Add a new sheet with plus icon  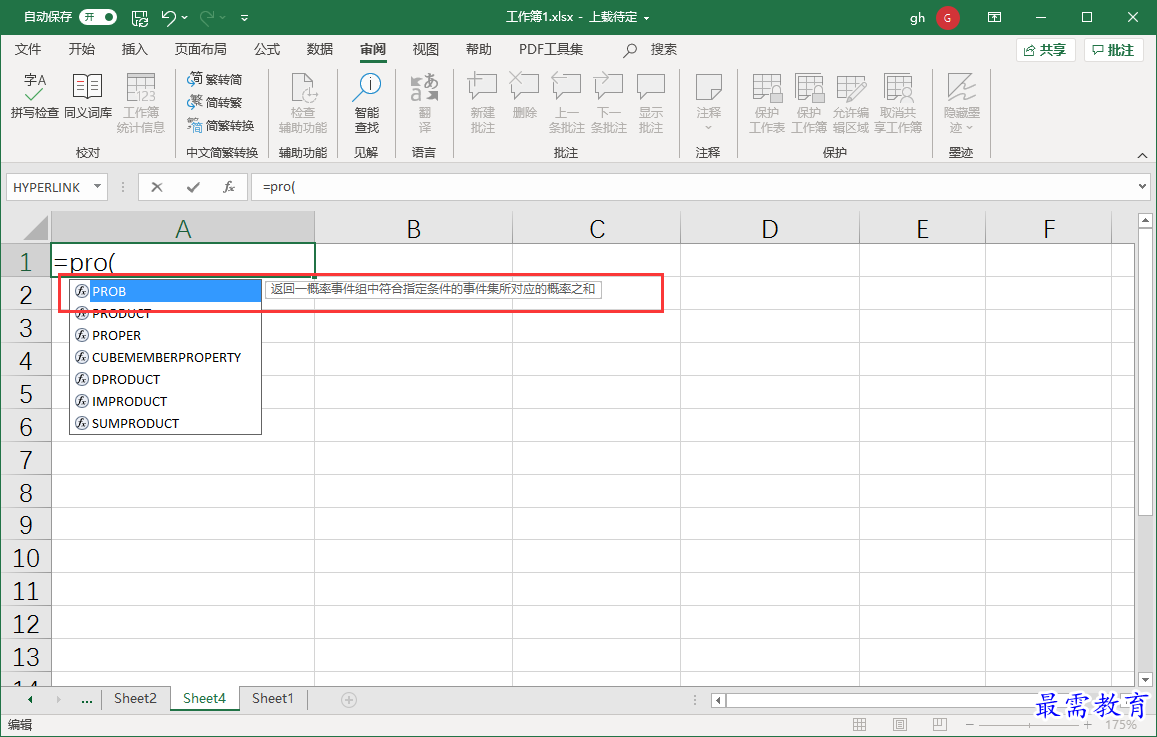pyautogui.click(x=349, y=699)
